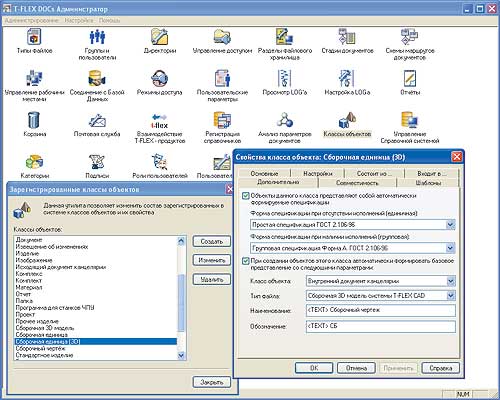Open the Директории icon
This screenshot has width=500, height=400.
pyautogui.click(x=160, y=36)
